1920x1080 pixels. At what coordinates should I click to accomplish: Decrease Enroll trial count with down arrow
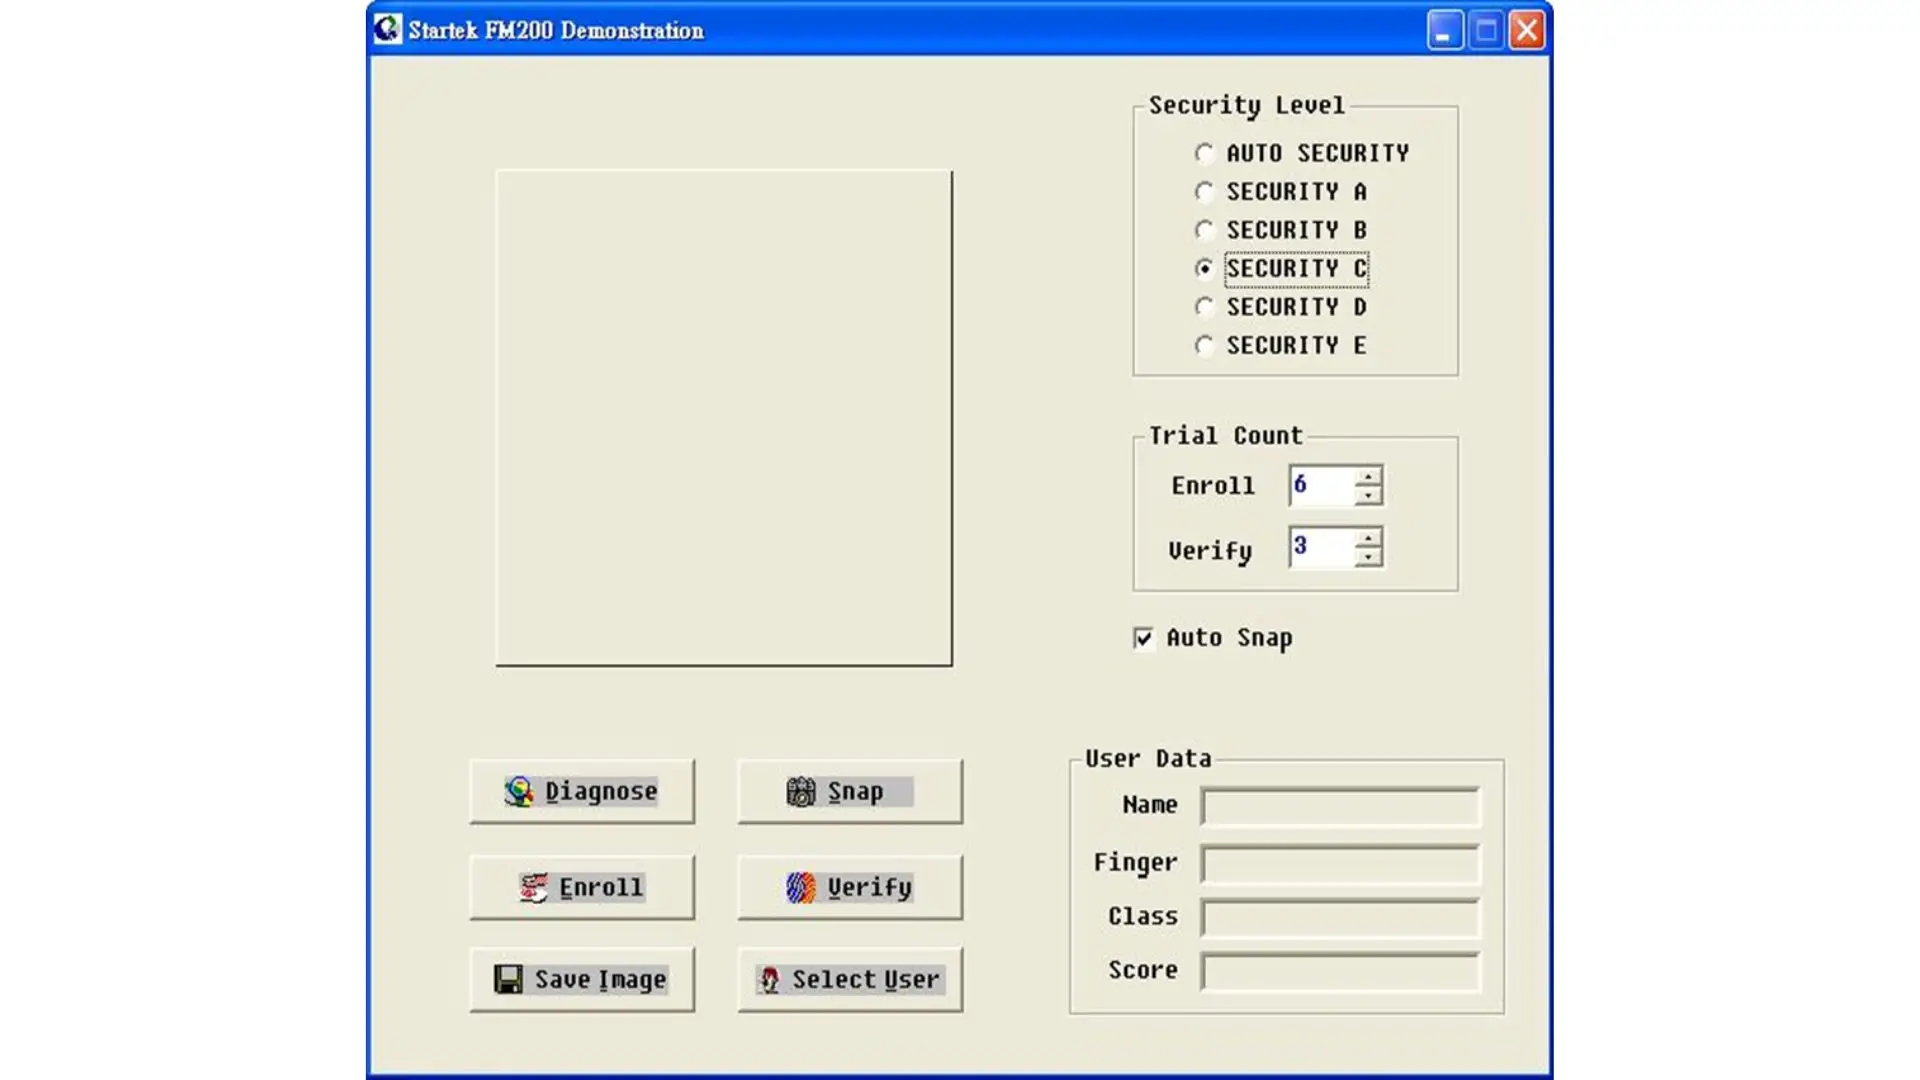pos(1368,495)
